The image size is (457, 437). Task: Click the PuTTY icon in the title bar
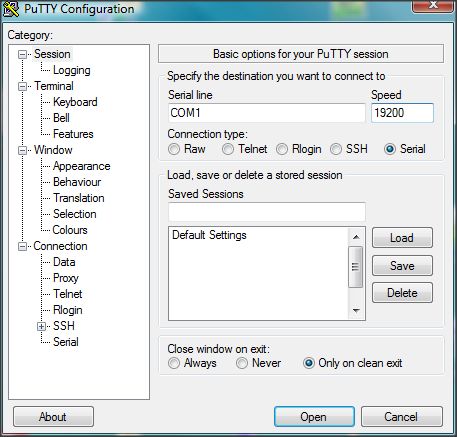click(x=11, y=9)
